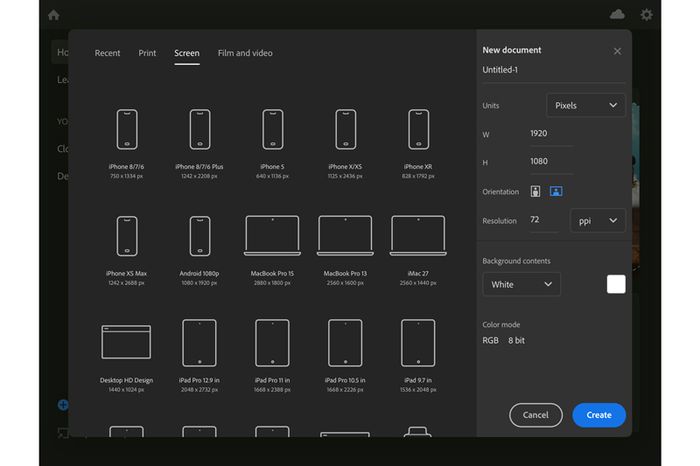
Task: Go to the Home icon in top bar
Action: [x=54, y=15]
